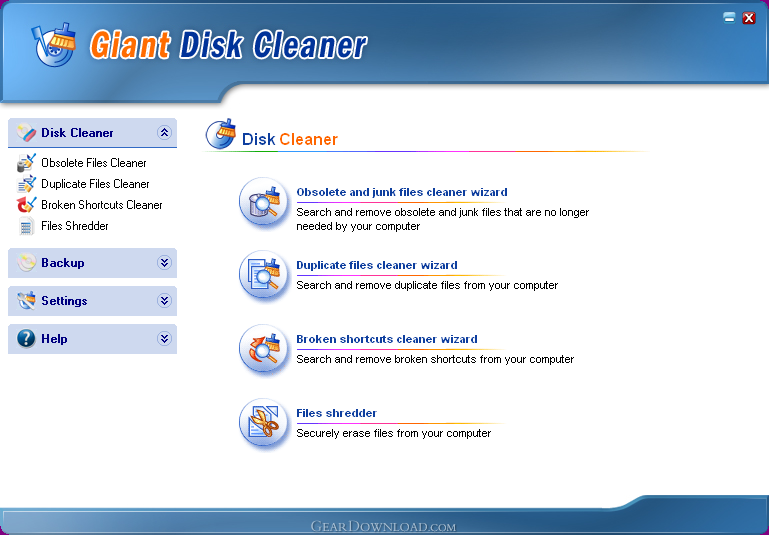This screenshot has height=535, width=769.
Task: Click 'Search and remove duplicate files' description
Action: click(x=427, y=285)
